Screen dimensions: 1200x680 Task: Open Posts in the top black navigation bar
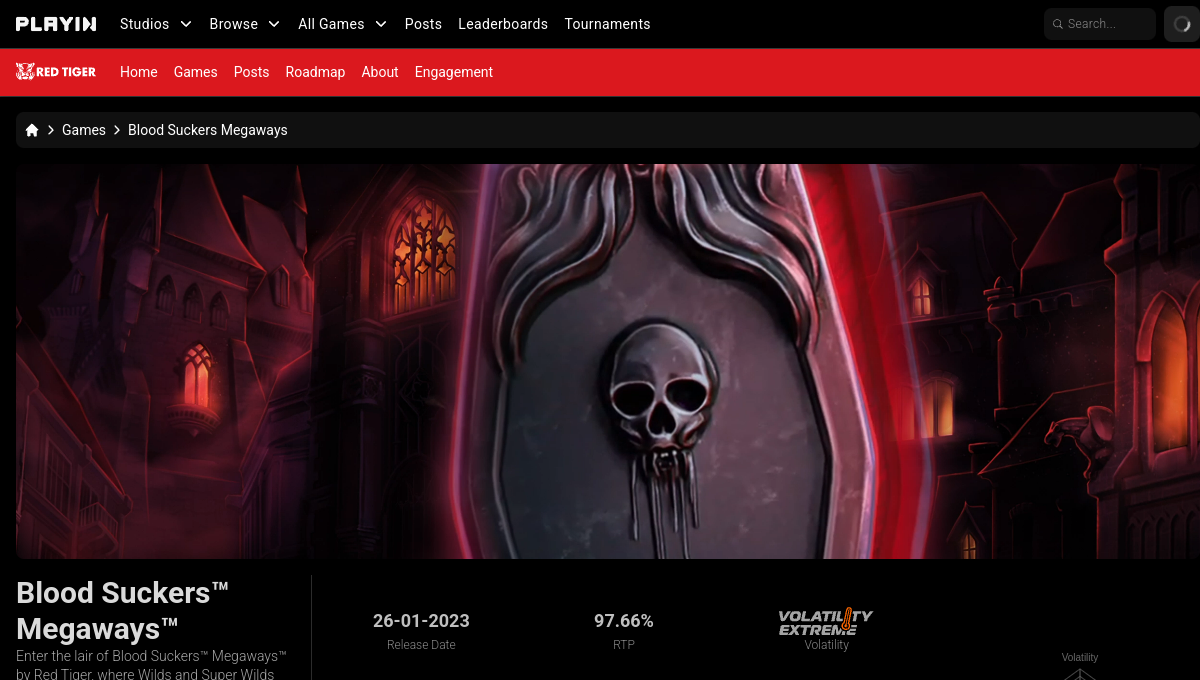[x=423, y=24]
